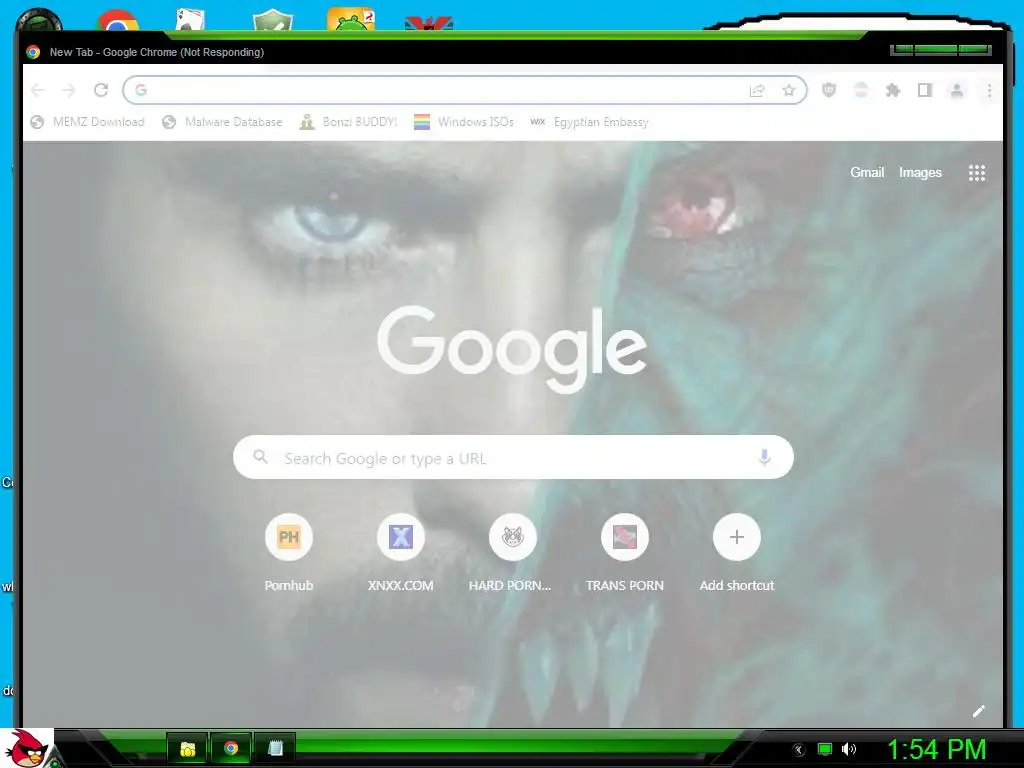
Task: Open the Extensions puzzle piece menu
Action: [x=893, y=90]
